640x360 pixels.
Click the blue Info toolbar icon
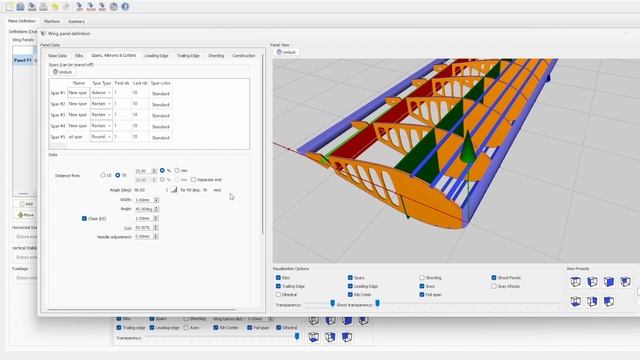pyautogui.click(x=125, y=7)
